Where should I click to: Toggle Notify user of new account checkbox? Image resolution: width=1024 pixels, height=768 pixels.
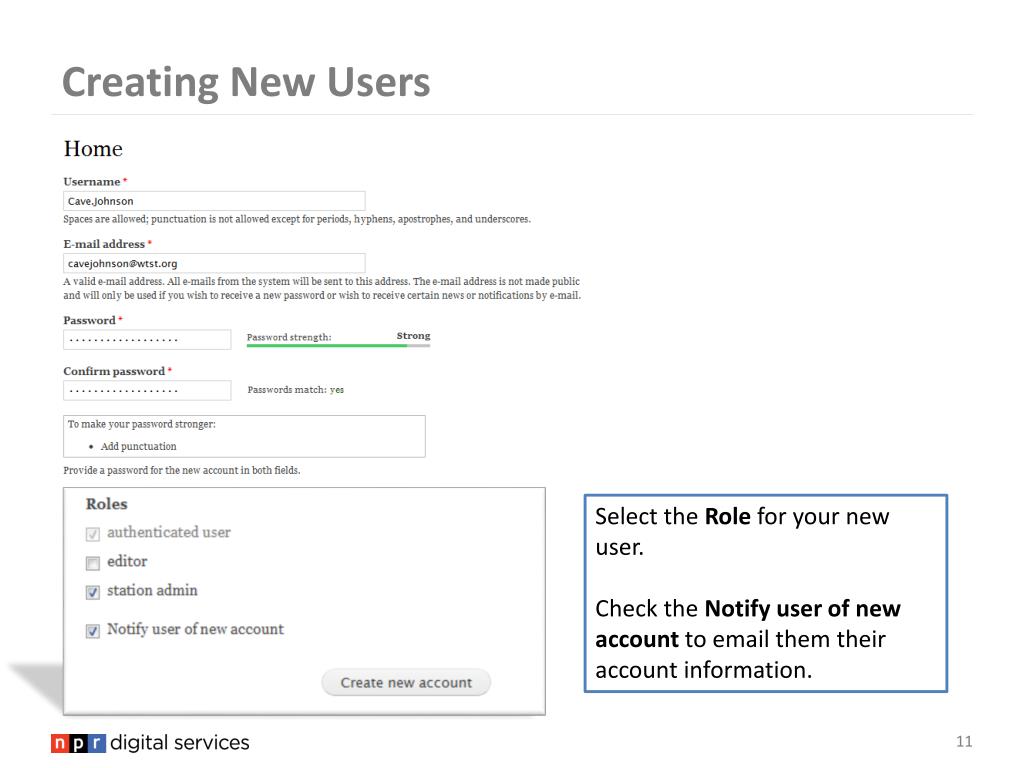[x=93, y=630]
